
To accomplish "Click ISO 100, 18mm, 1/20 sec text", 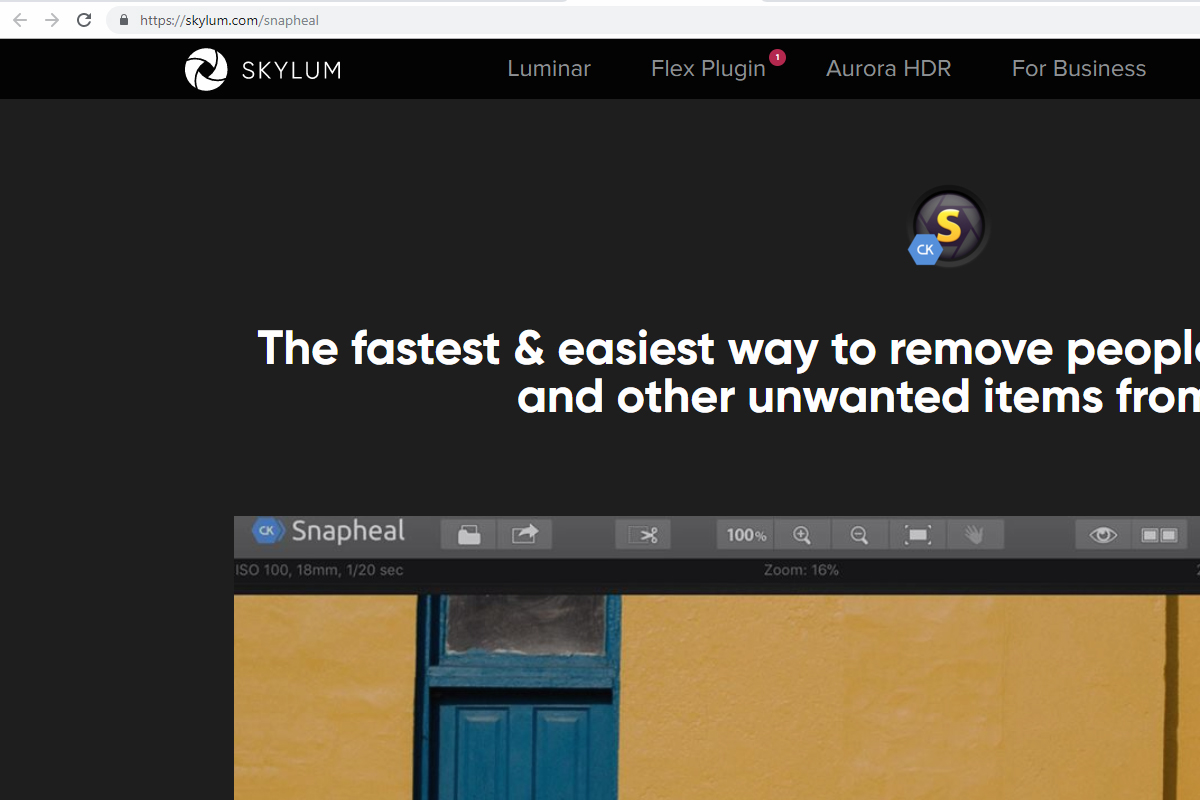I will tap(320, 570).
